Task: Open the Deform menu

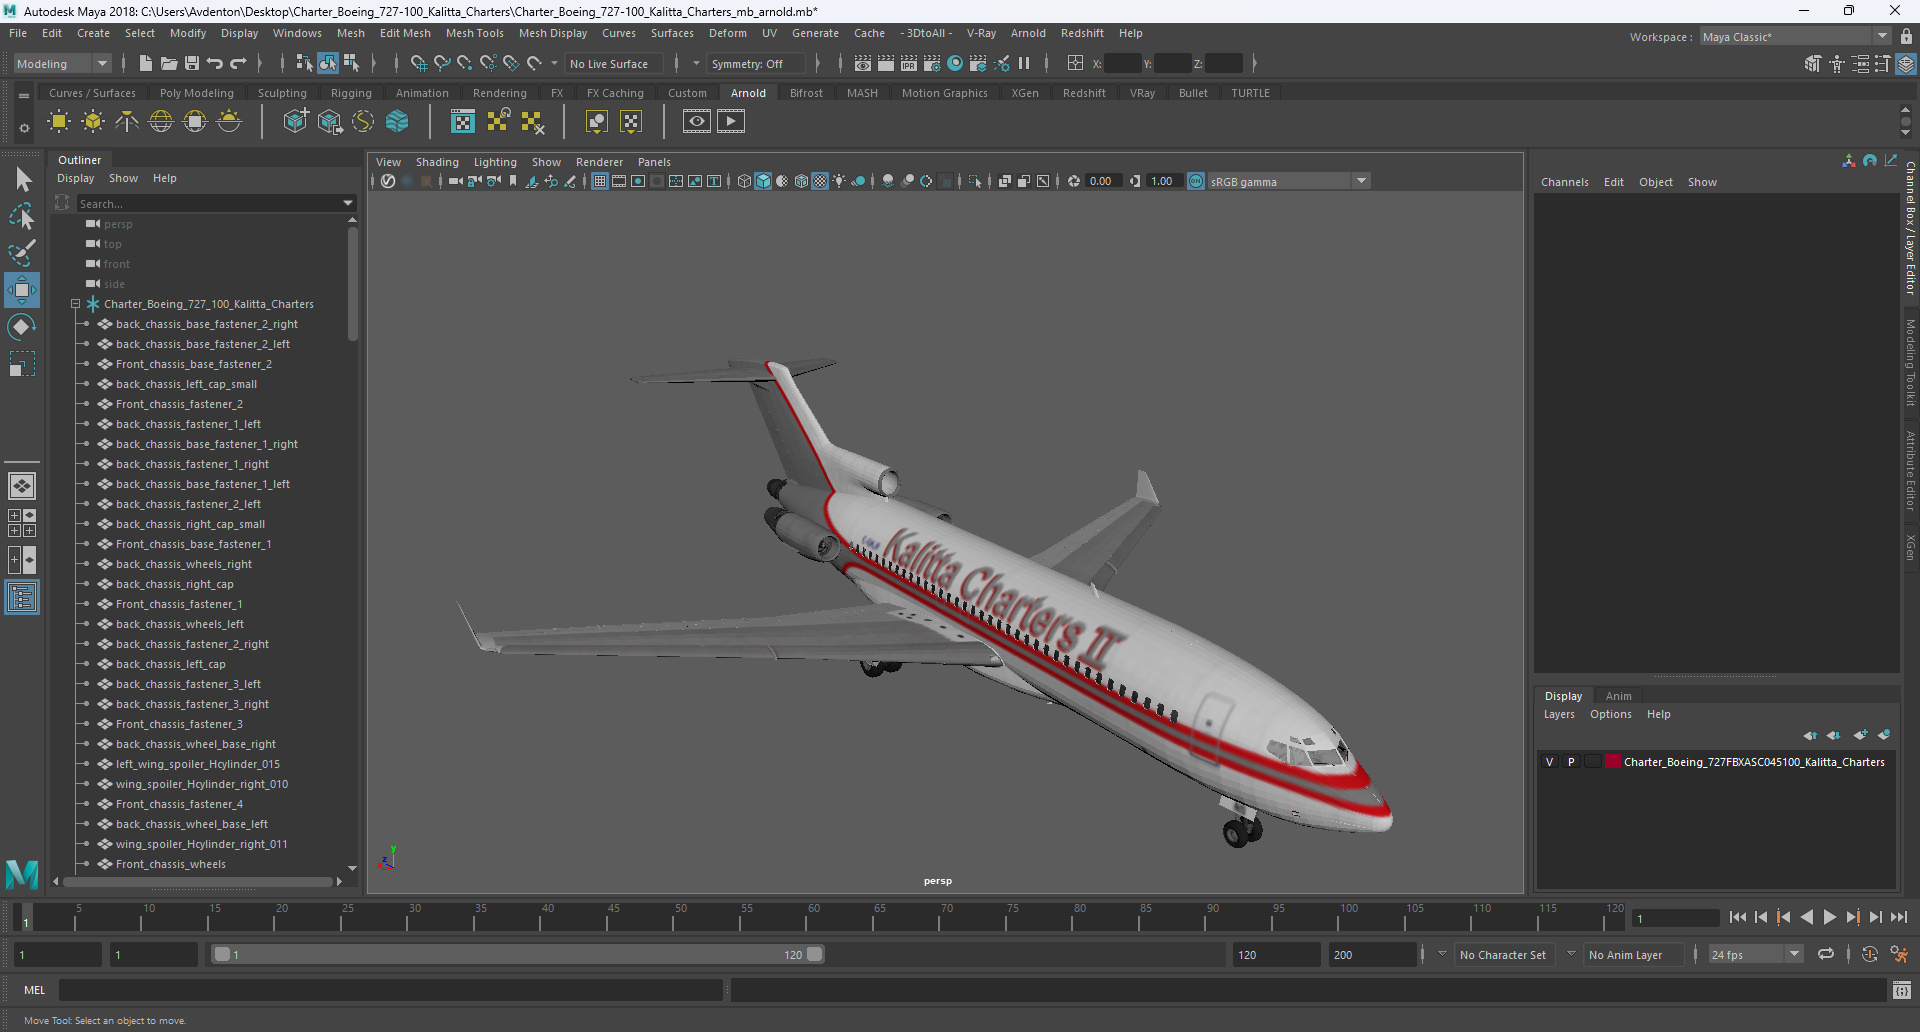Action: [x=727, y=33]
